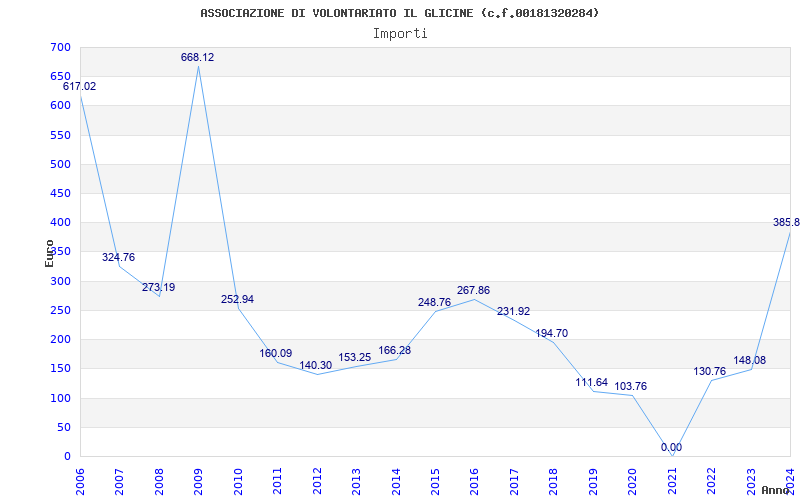The width and height of the screenshot is (800, 500).
Task: Click the 148.08 data label
Action: point(749,360)
